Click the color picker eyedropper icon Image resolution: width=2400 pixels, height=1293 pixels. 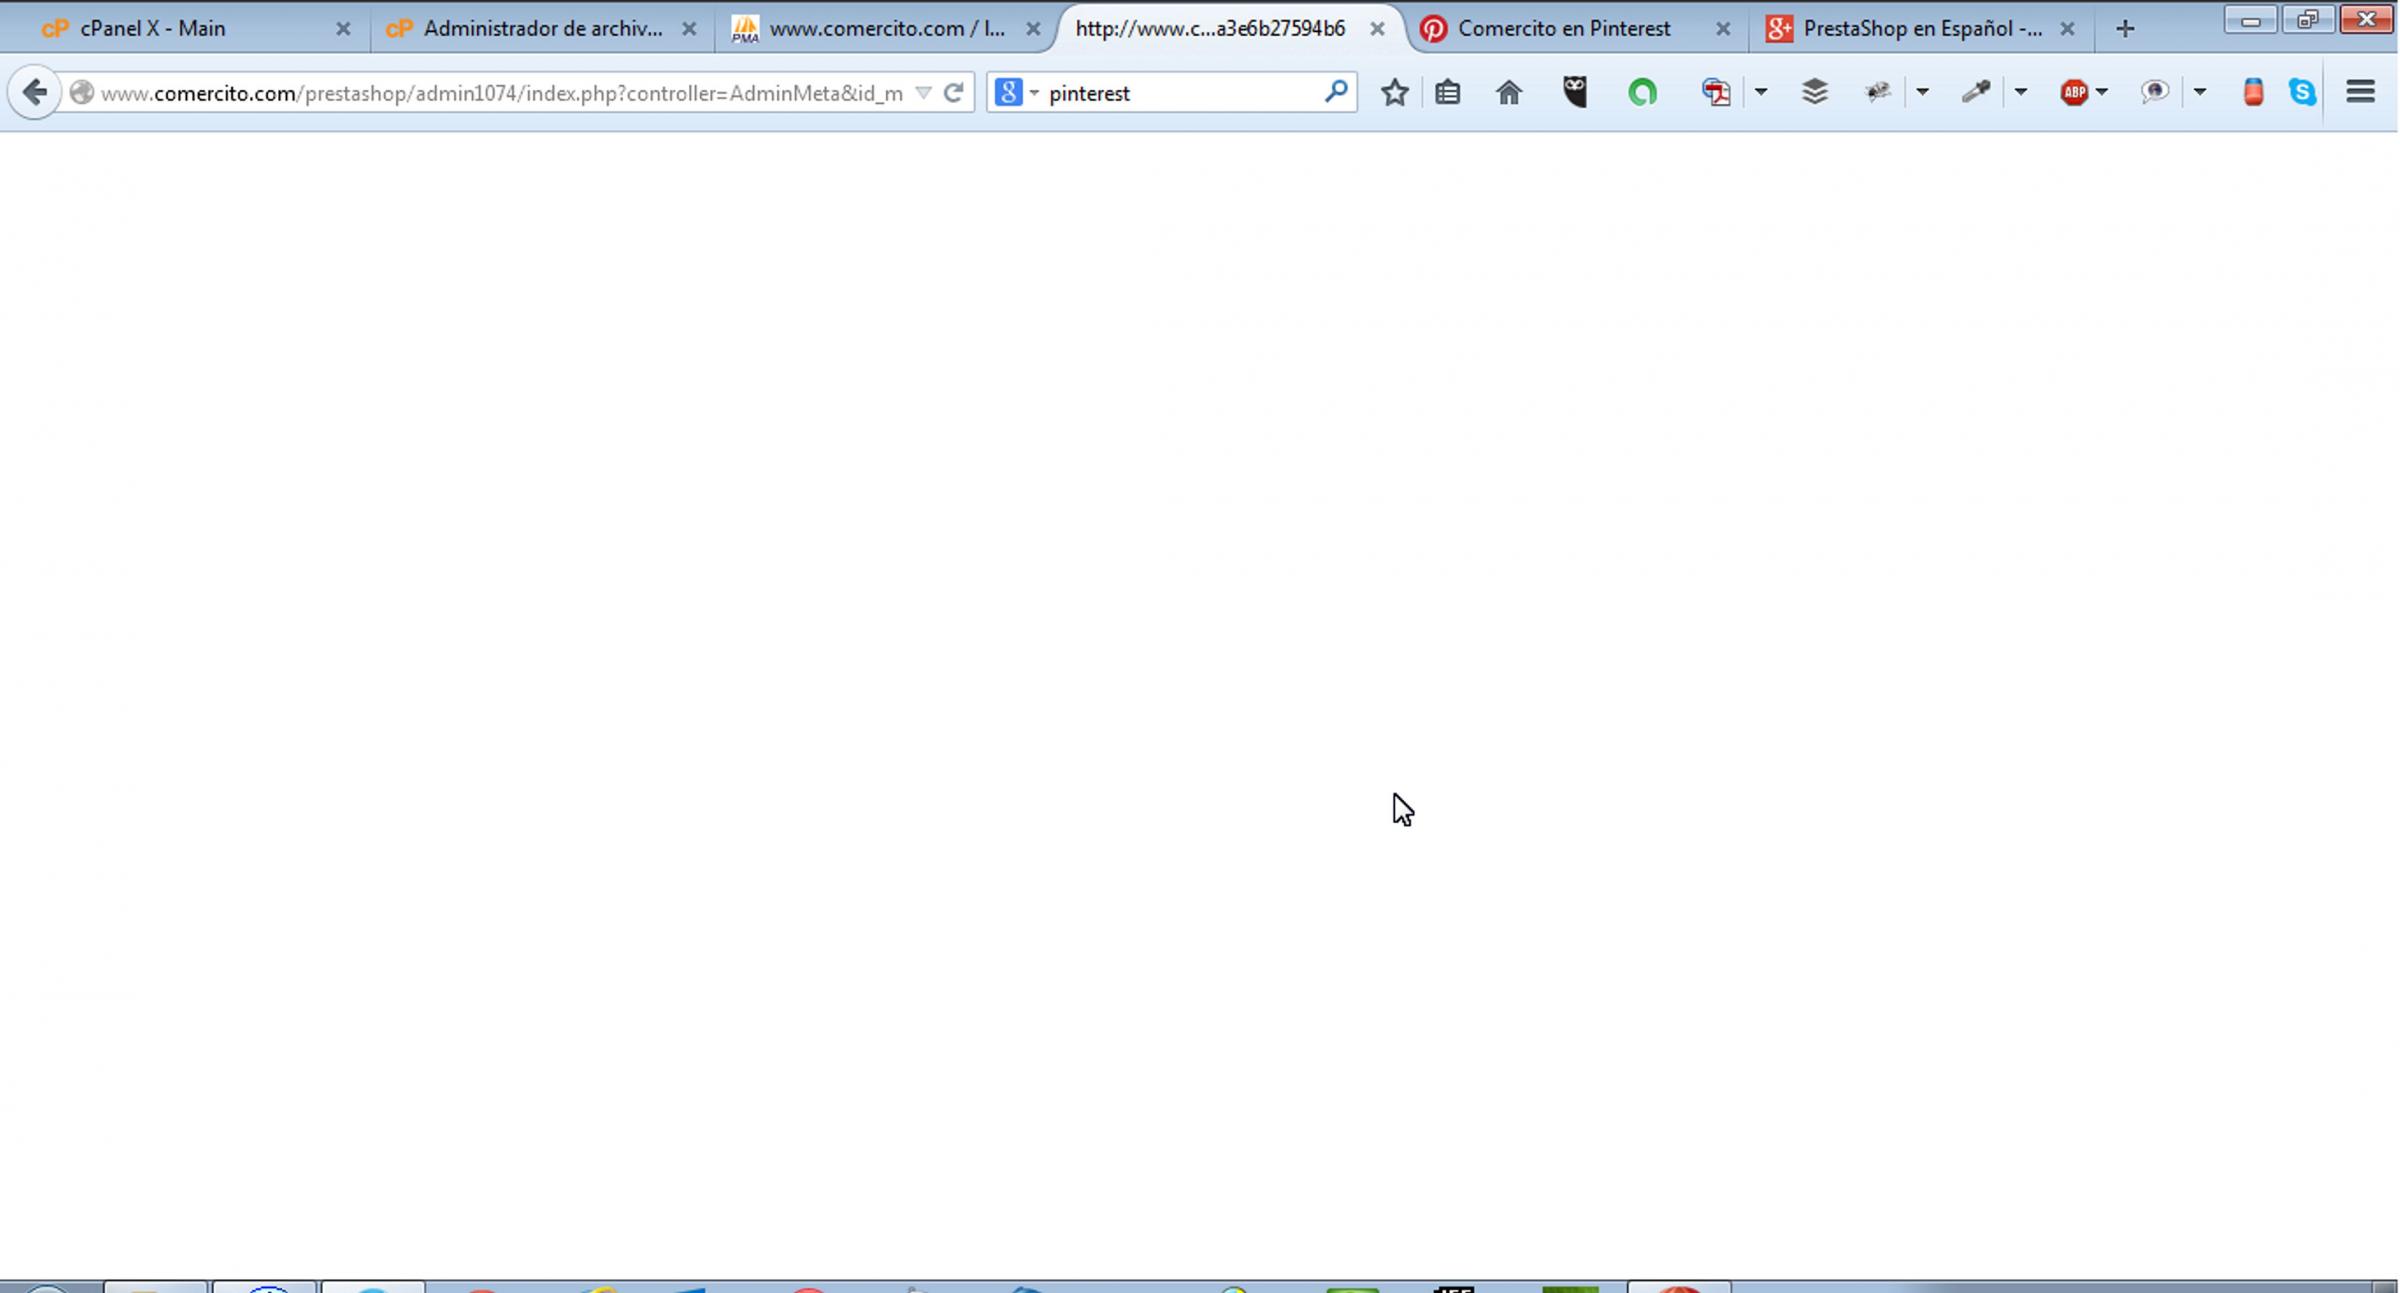tap(1975, 93)
